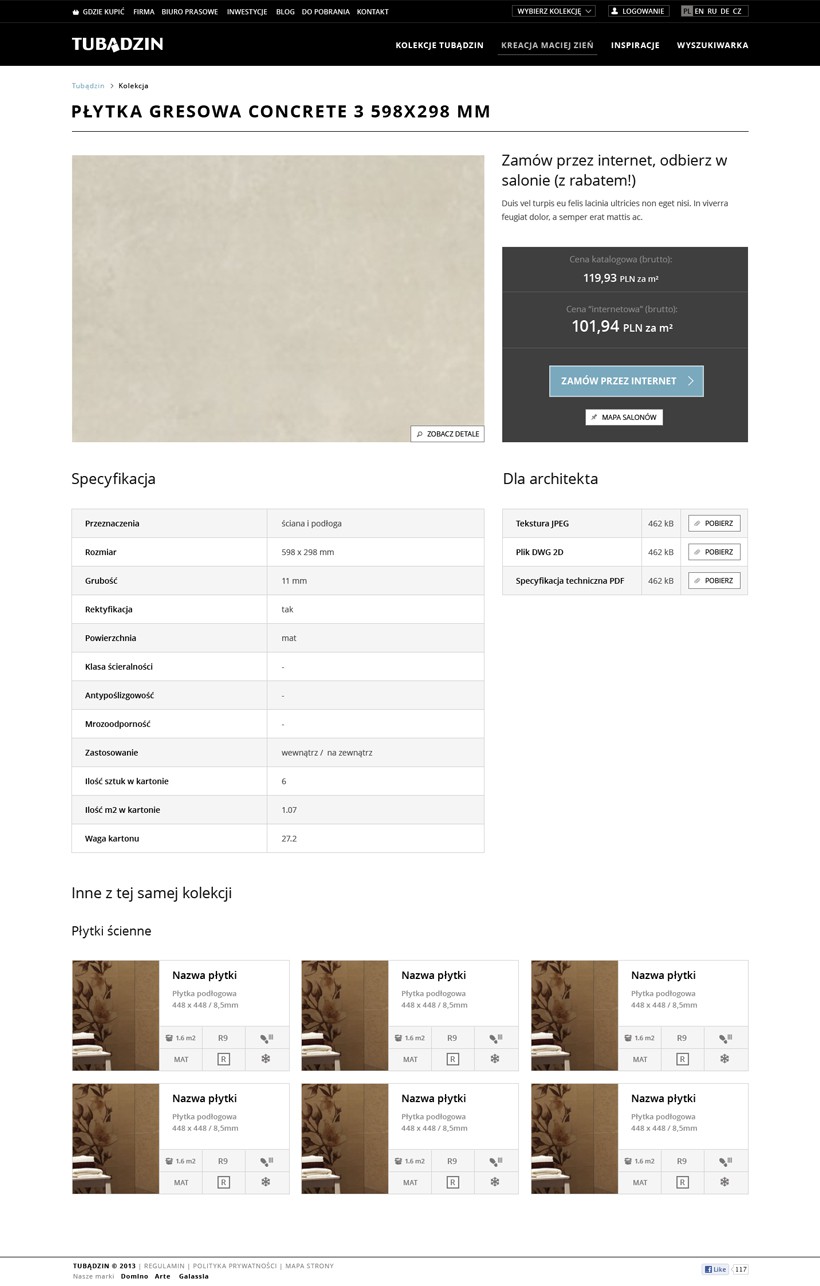Click snowflake frost icon on top-left tile card
This screenshot has height=1286, width=820.
[266, 1059]
